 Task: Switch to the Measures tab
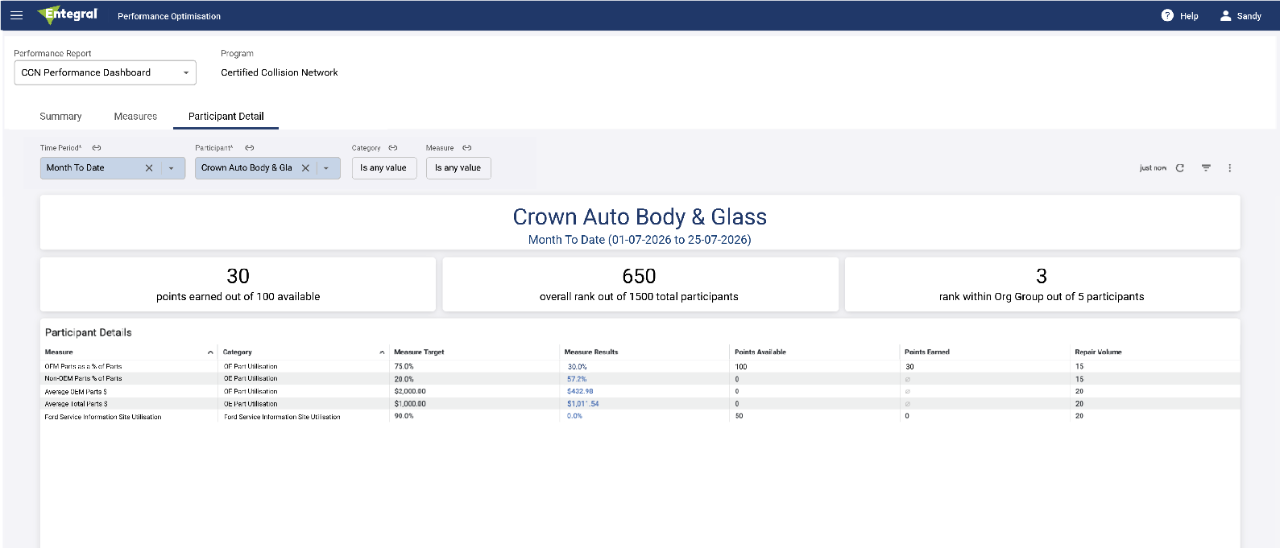point(135,116)
